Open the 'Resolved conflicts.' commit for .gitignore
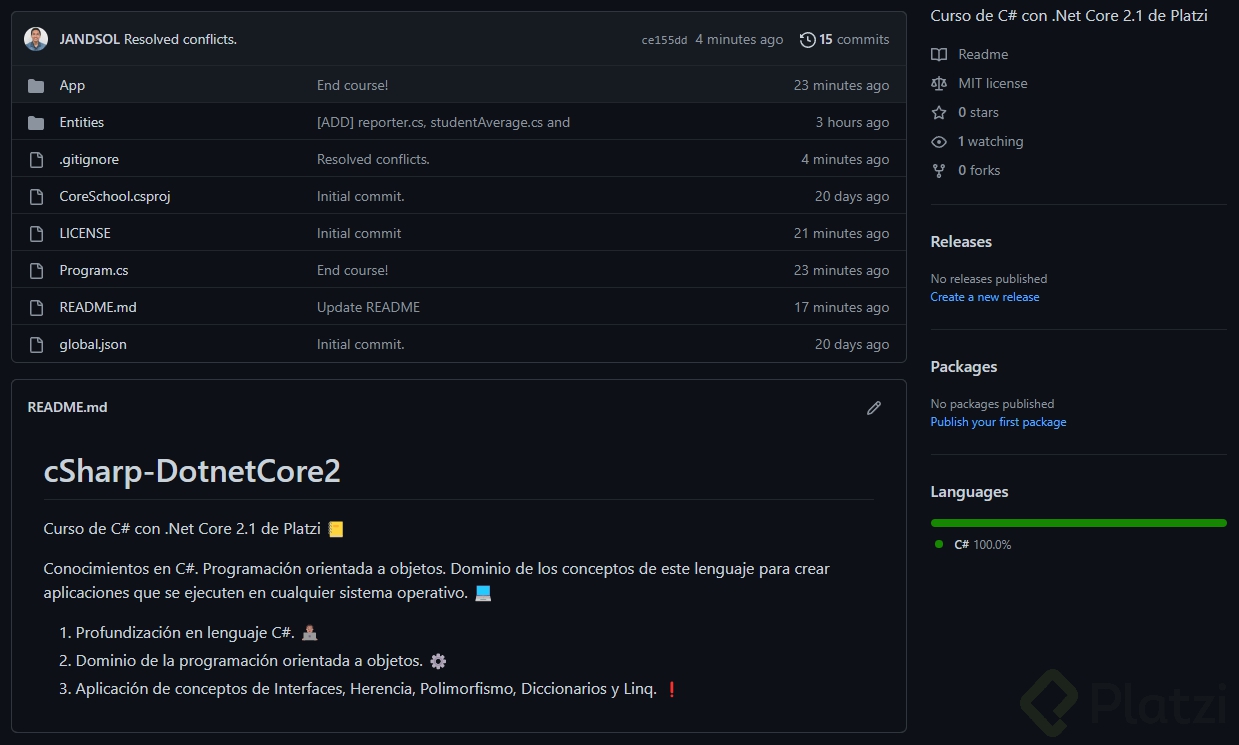This screenshot has height=745, width=1239. coord(373,160)
